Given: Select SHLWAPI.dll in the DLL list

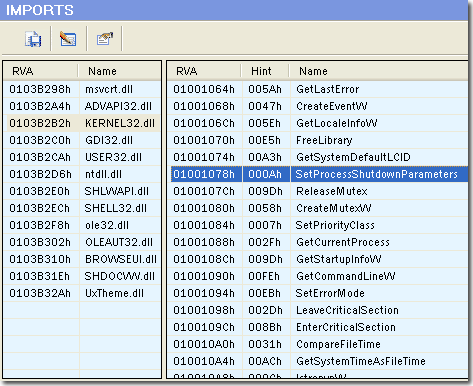Looking at the screenshot, I should [82, 191].
